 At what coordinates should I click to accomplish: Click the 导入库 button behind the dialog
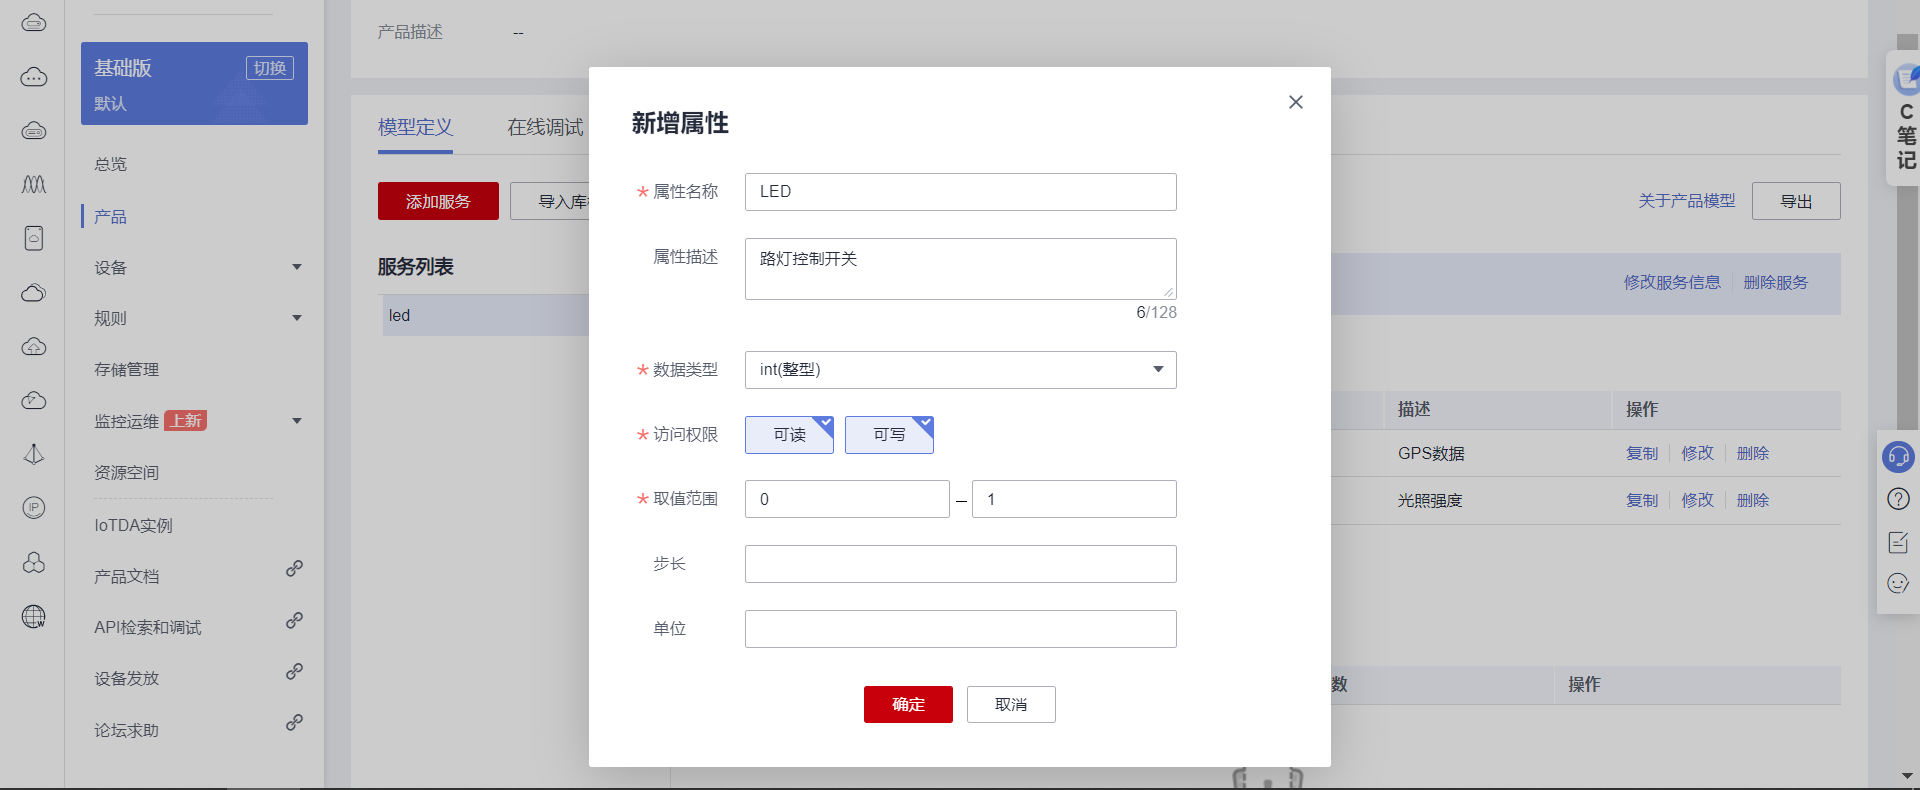550,201
